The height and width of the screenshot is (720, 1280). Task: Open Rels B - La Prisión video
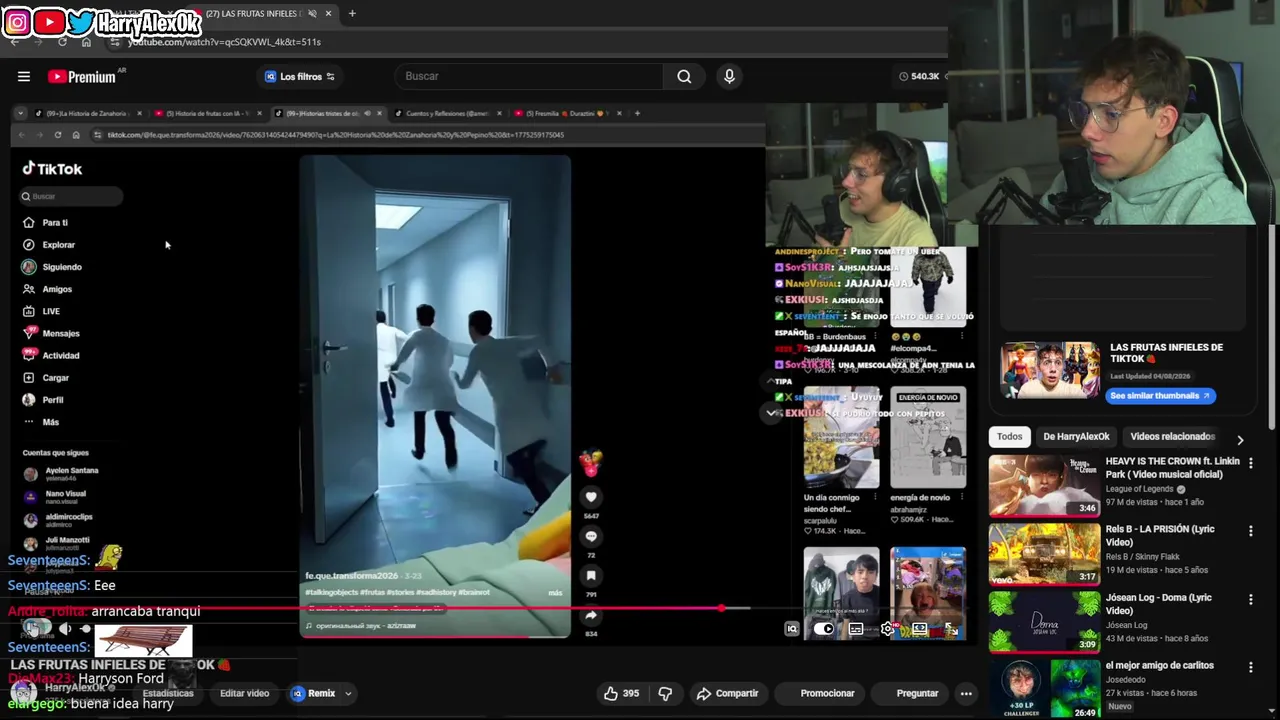click(1044, 553)
